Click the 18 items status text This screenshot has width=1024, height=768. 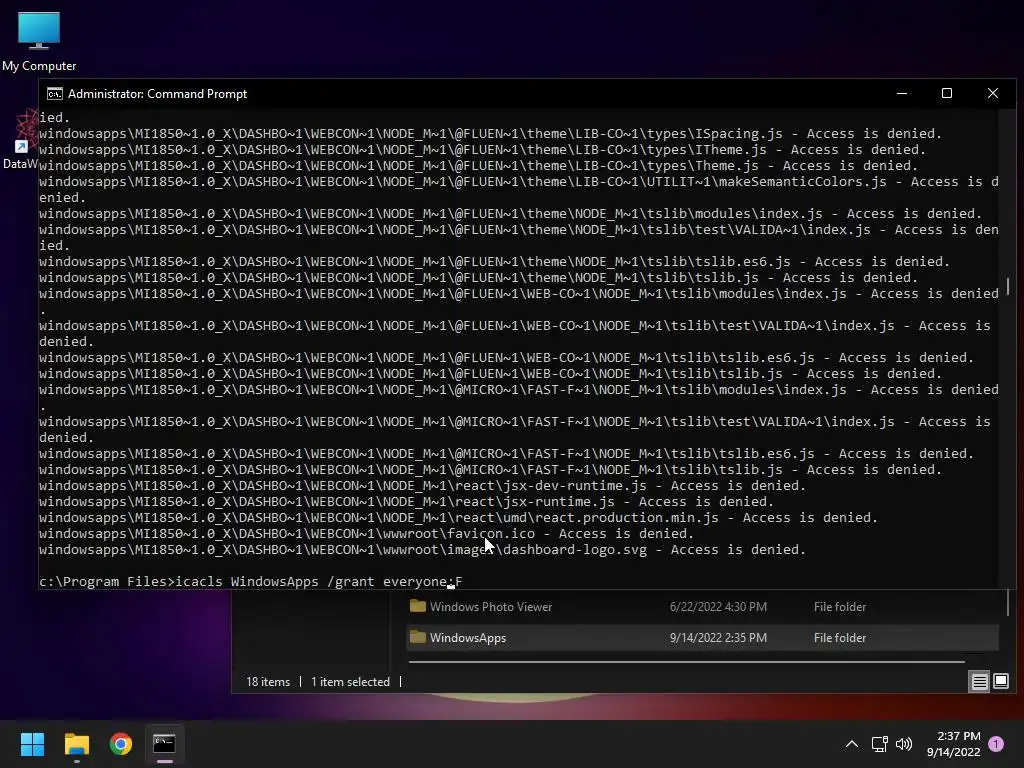coord(268,682)
